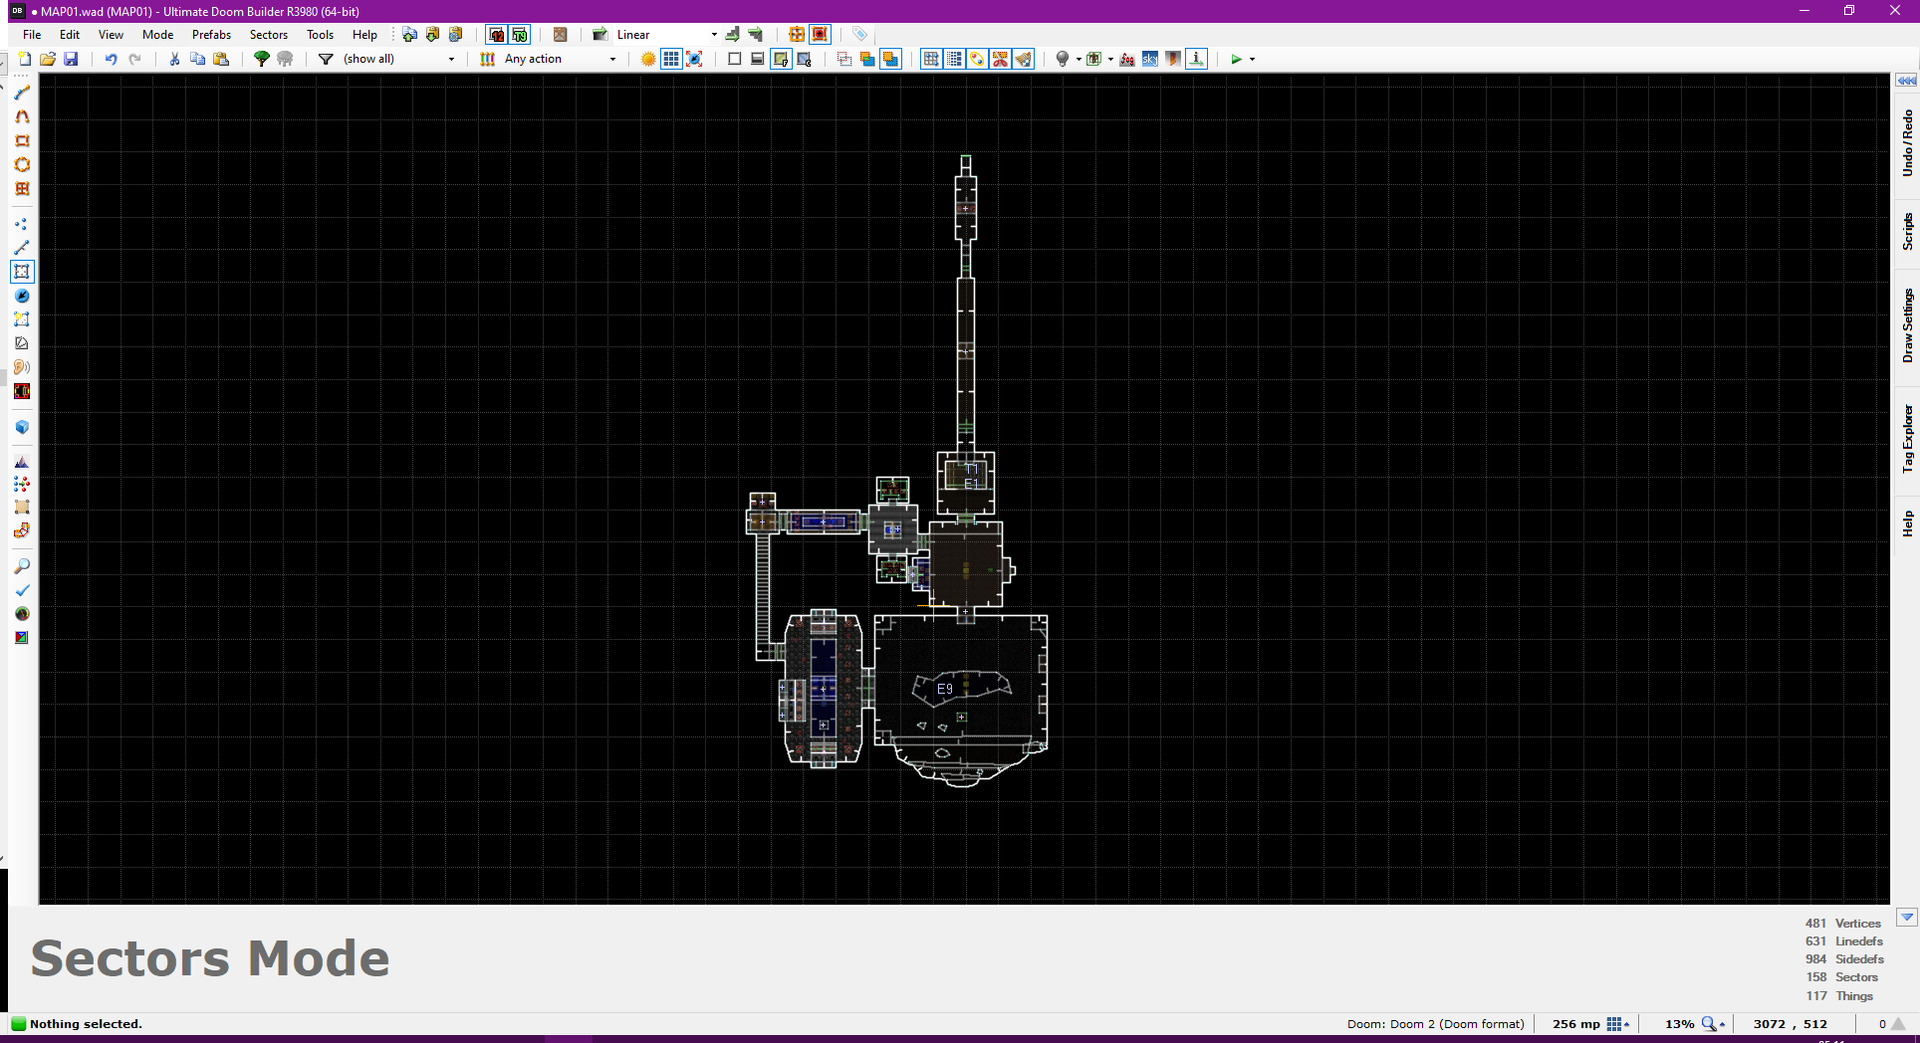Switch to Linedefs mode
The height and width of the screenshot is (1043, 1920).
22,247
